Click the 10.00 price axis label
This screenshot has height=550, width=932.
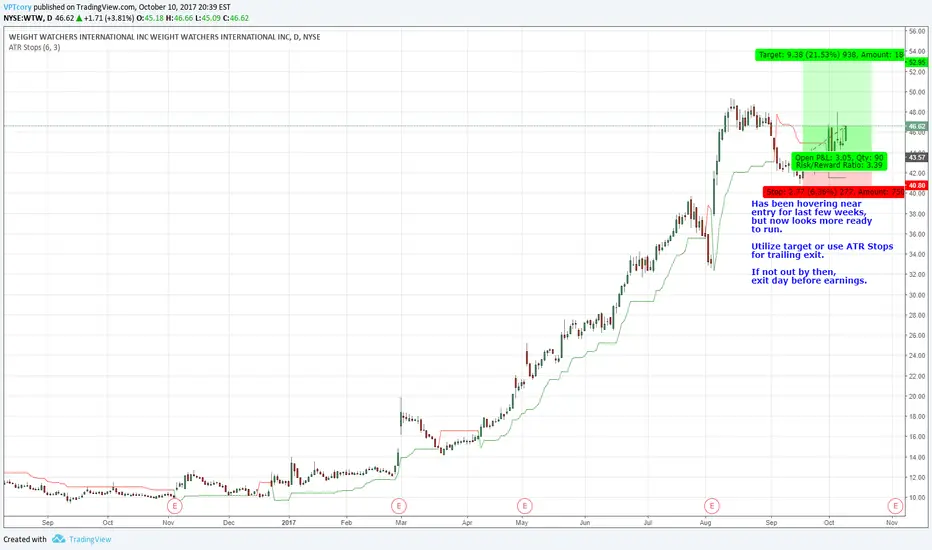[x=917, y=498]
